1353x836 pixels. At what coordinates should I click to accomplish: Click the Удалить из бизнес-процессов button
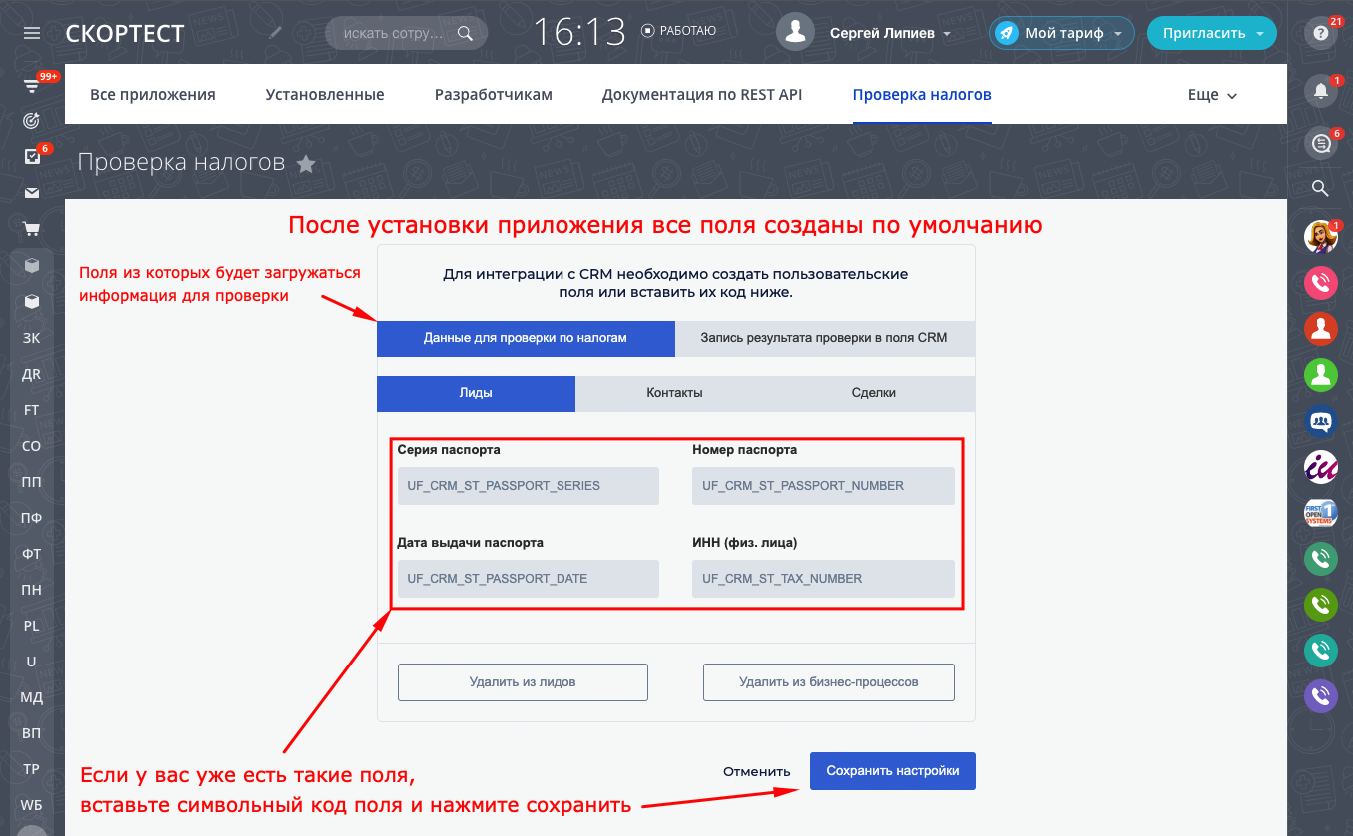coord(829,682)
